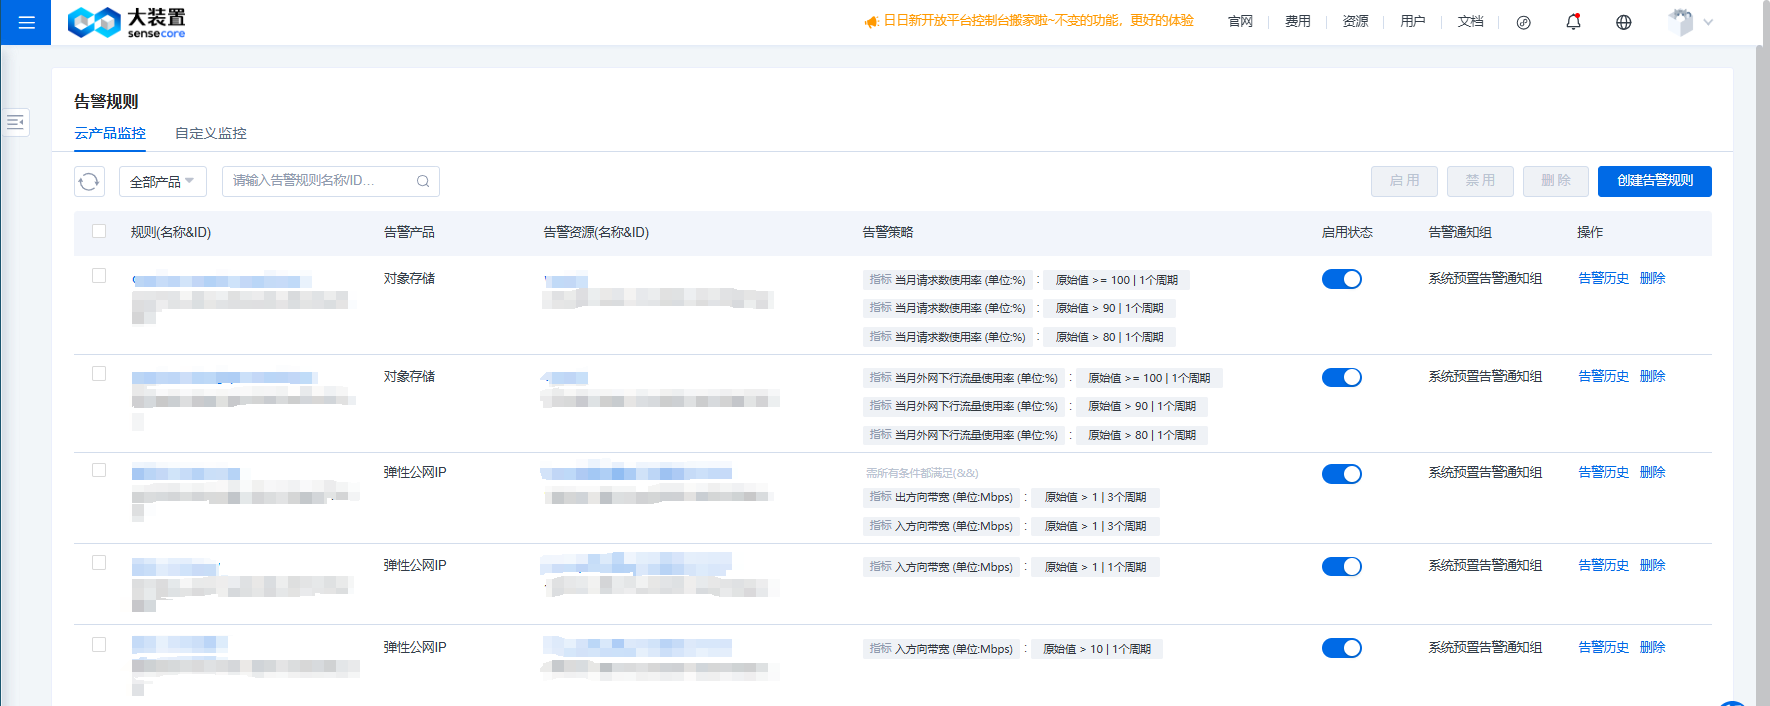Expand the 全部产品 product dropdown

click(x=162, y=181)
